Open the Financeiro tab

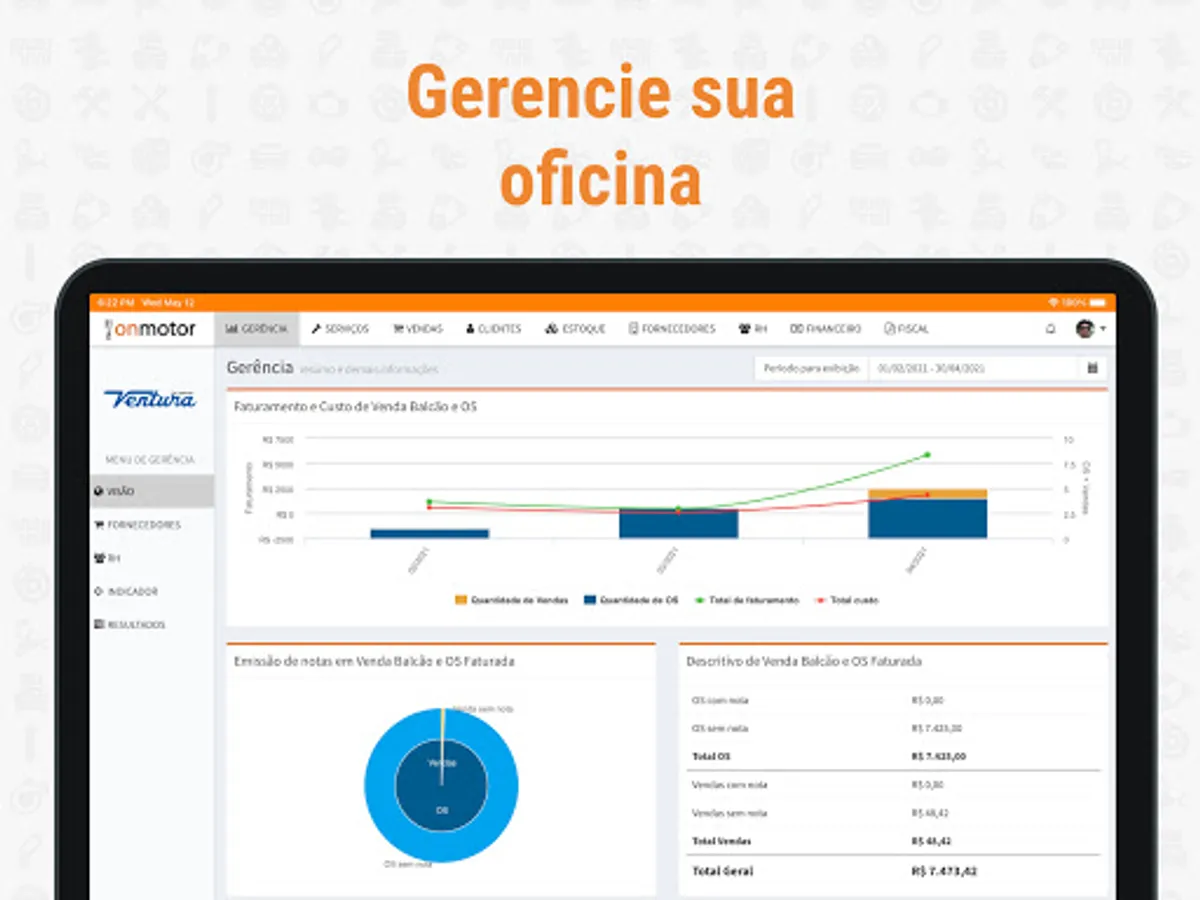click(825, 329)
